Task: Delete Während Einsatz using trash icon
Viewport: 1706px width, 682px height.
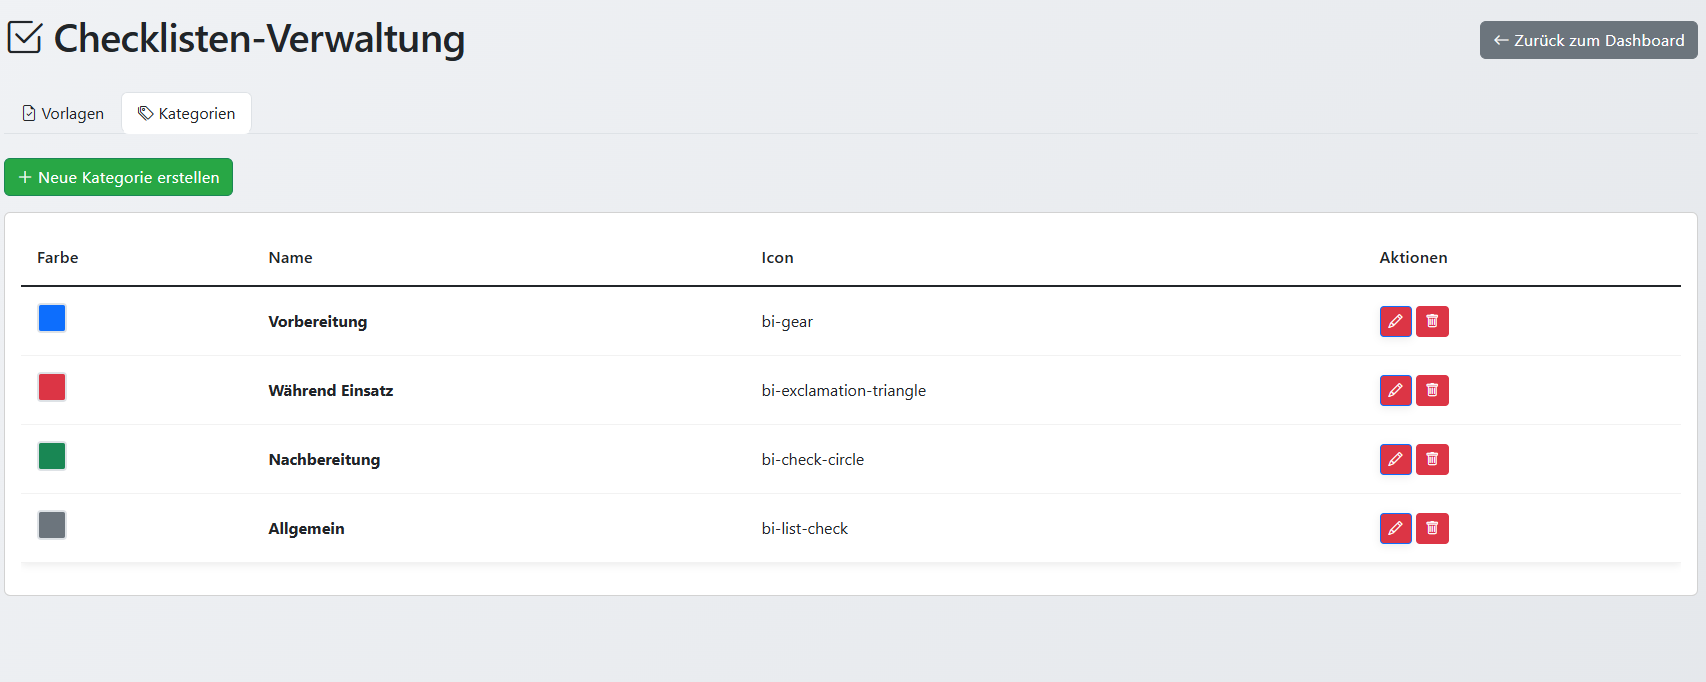Action: [1432, 390]
